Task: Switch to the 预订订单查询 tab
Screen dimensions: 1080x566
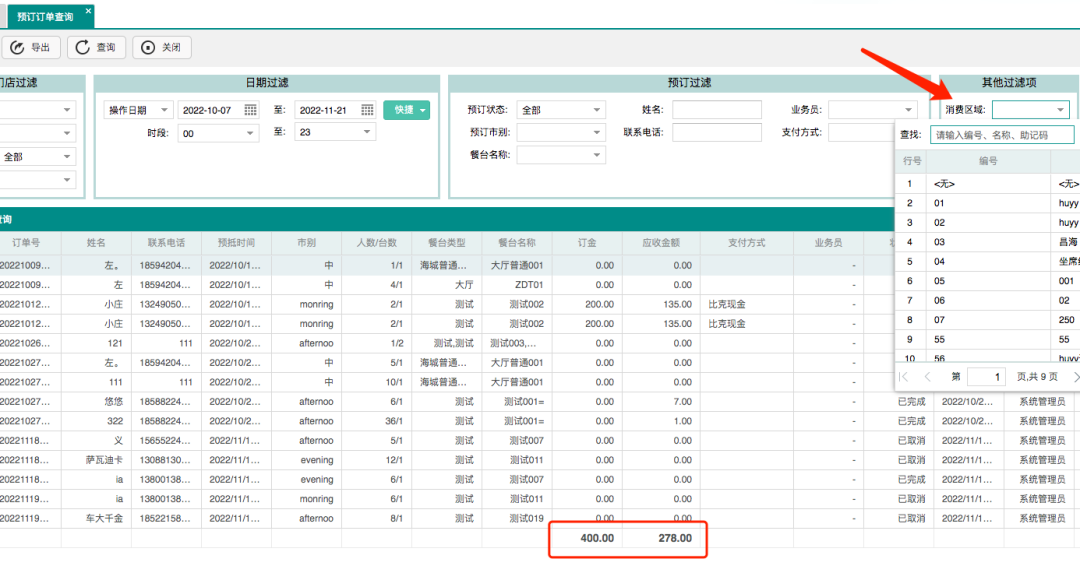Action: [45, 16]
